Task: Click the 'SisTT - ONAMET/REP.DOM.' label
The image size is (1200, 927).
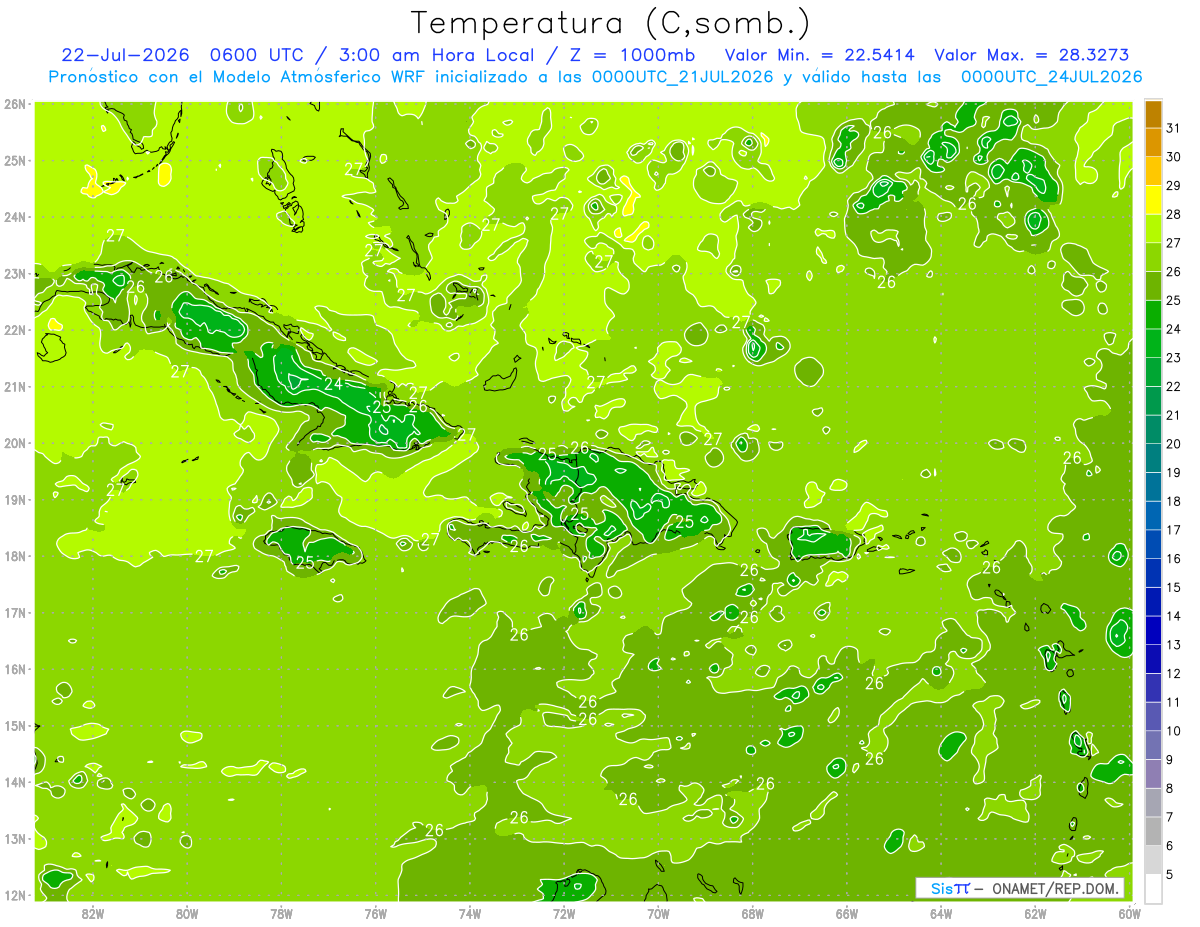Action: pos(1020,888)
